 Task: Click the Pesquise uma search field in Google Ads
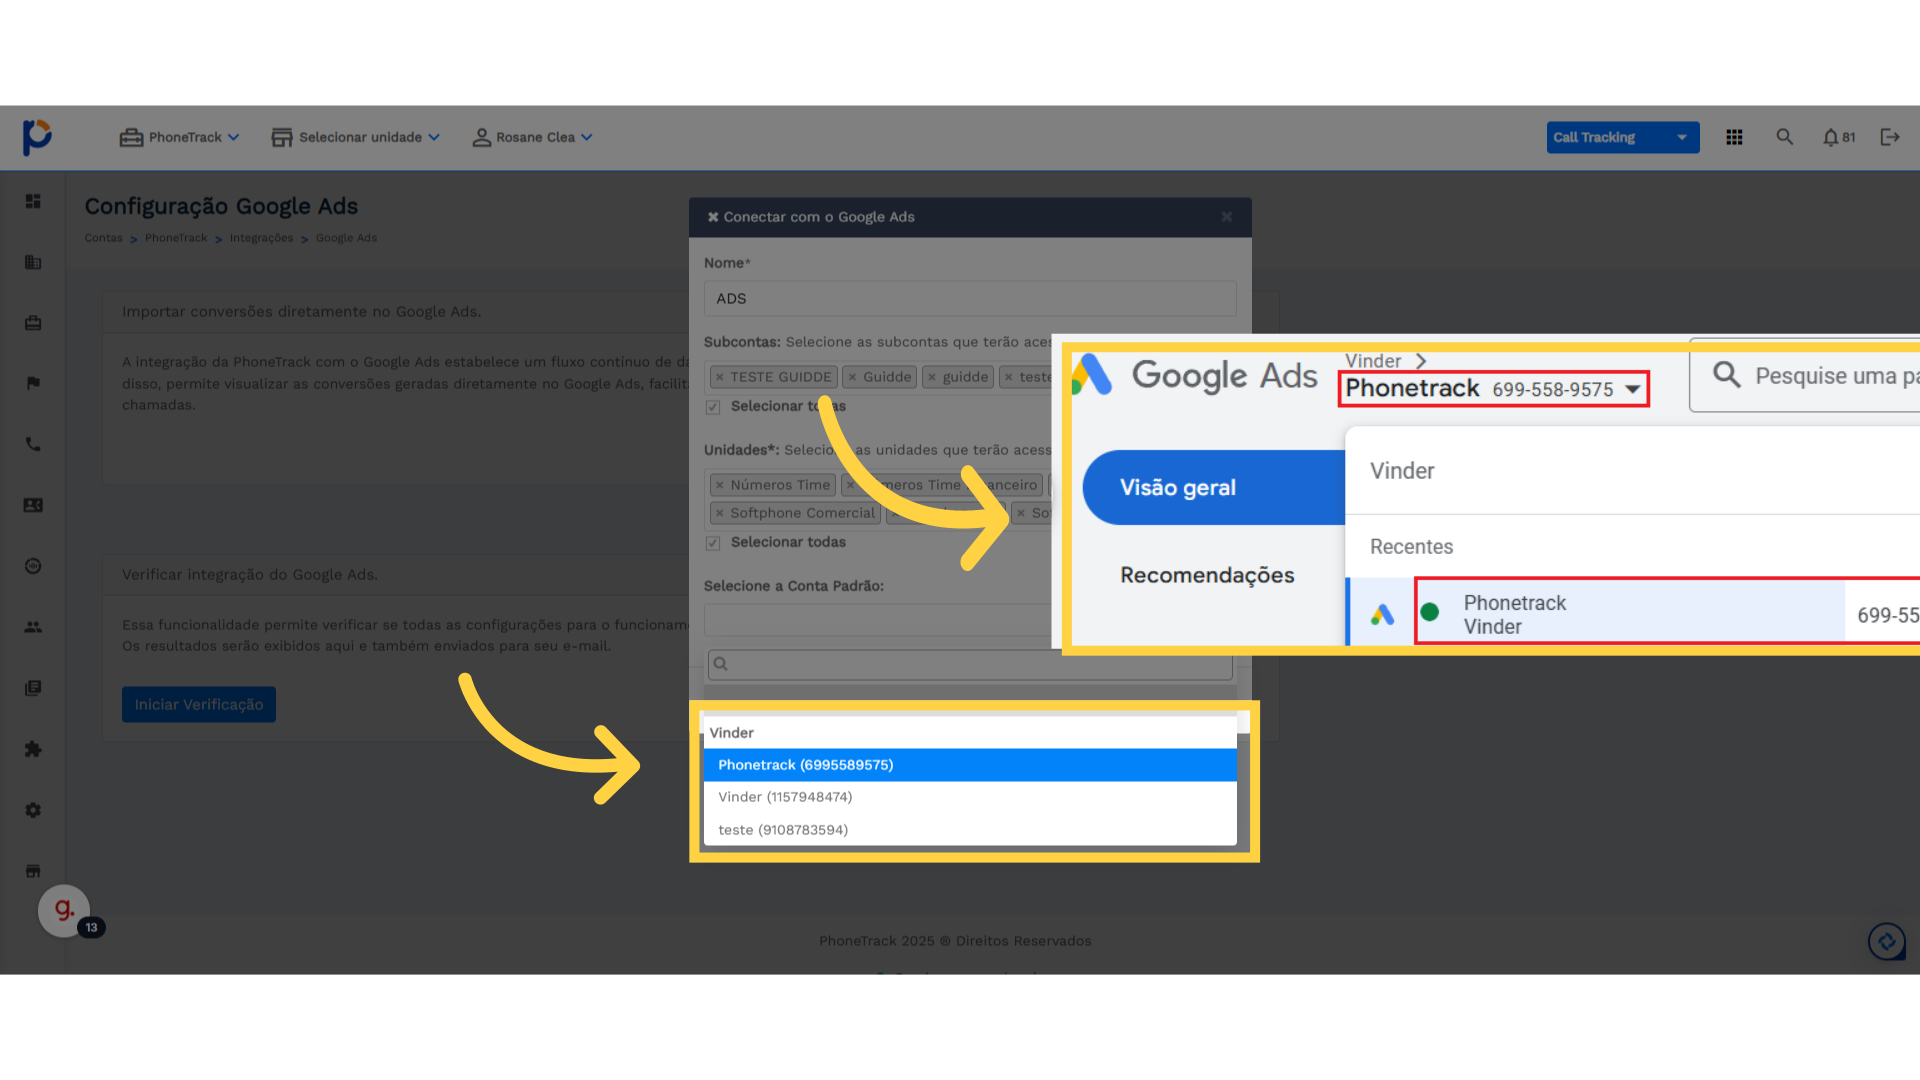coord(1805,376)
